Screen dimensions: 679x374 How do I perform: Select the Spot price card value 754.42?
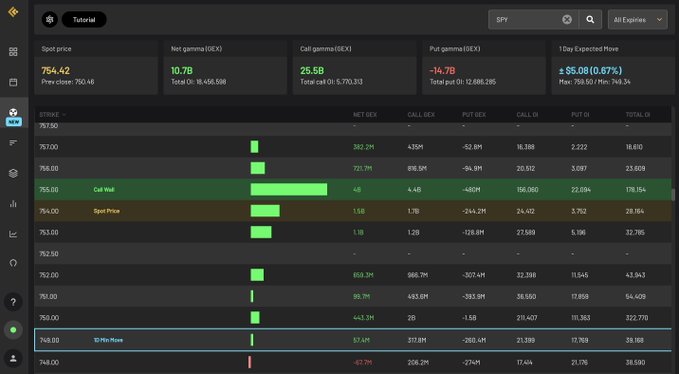(x=55, y=71)
